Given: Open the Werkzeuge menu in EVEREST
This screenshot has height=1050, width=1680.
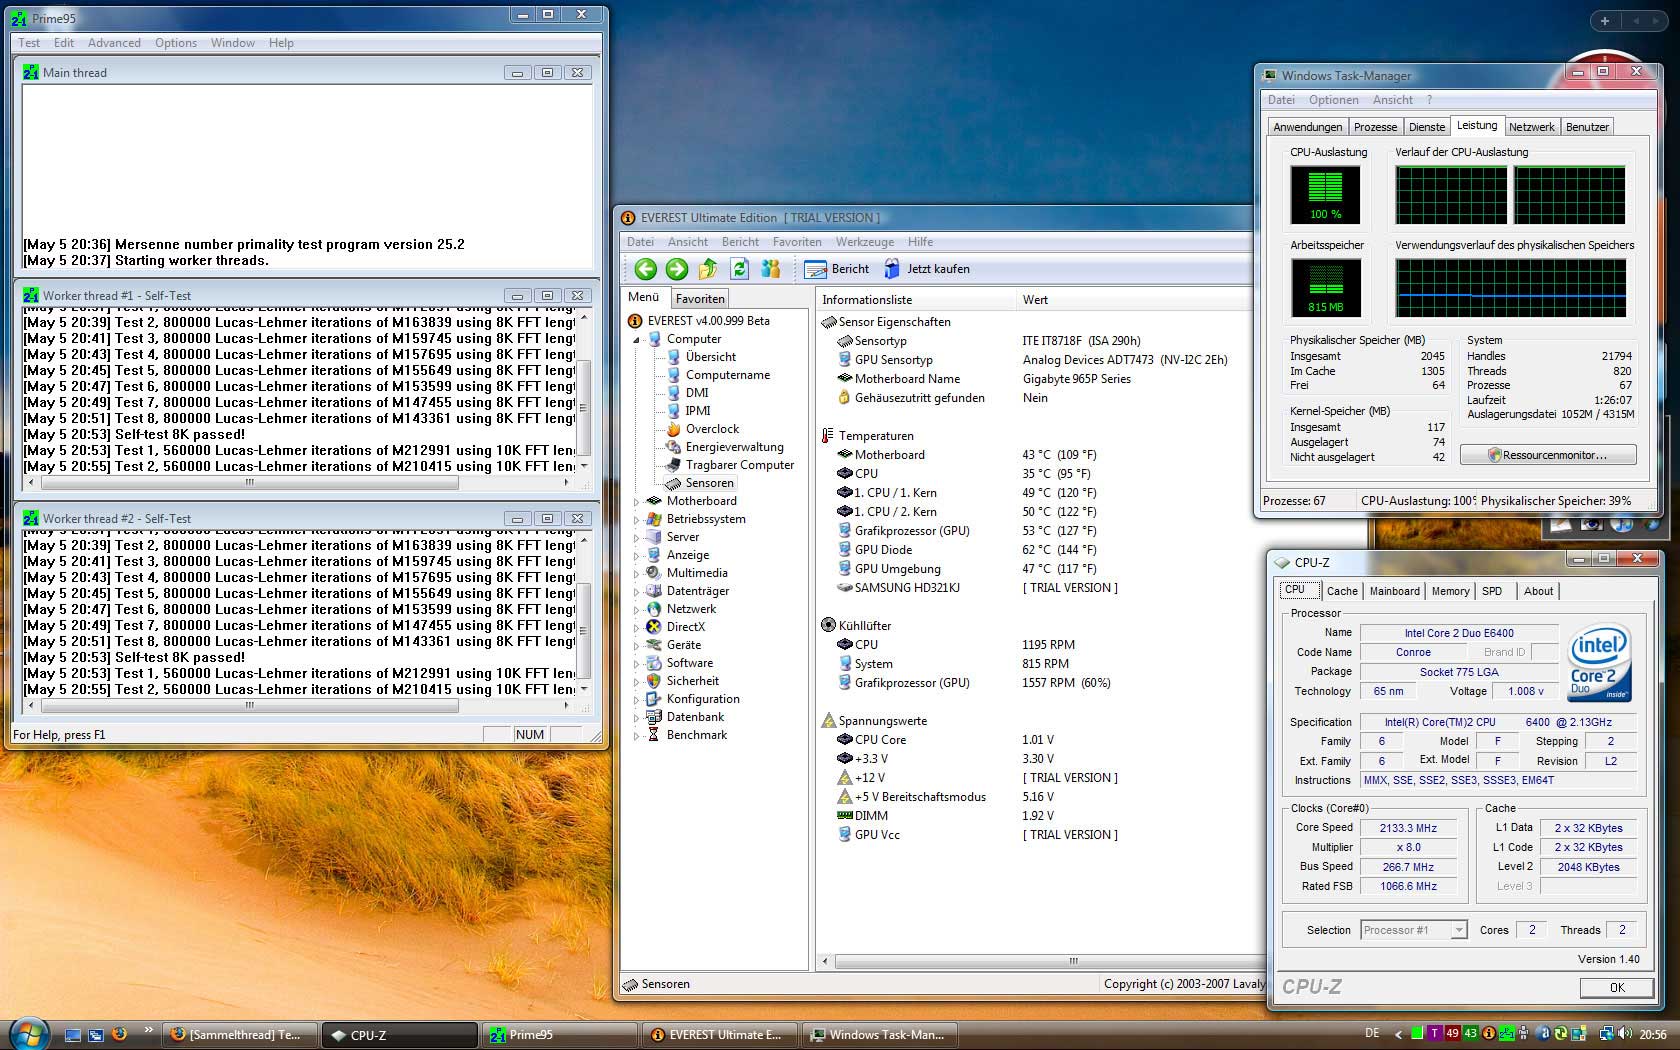Looking at the screenshot, I should (865, 242).
